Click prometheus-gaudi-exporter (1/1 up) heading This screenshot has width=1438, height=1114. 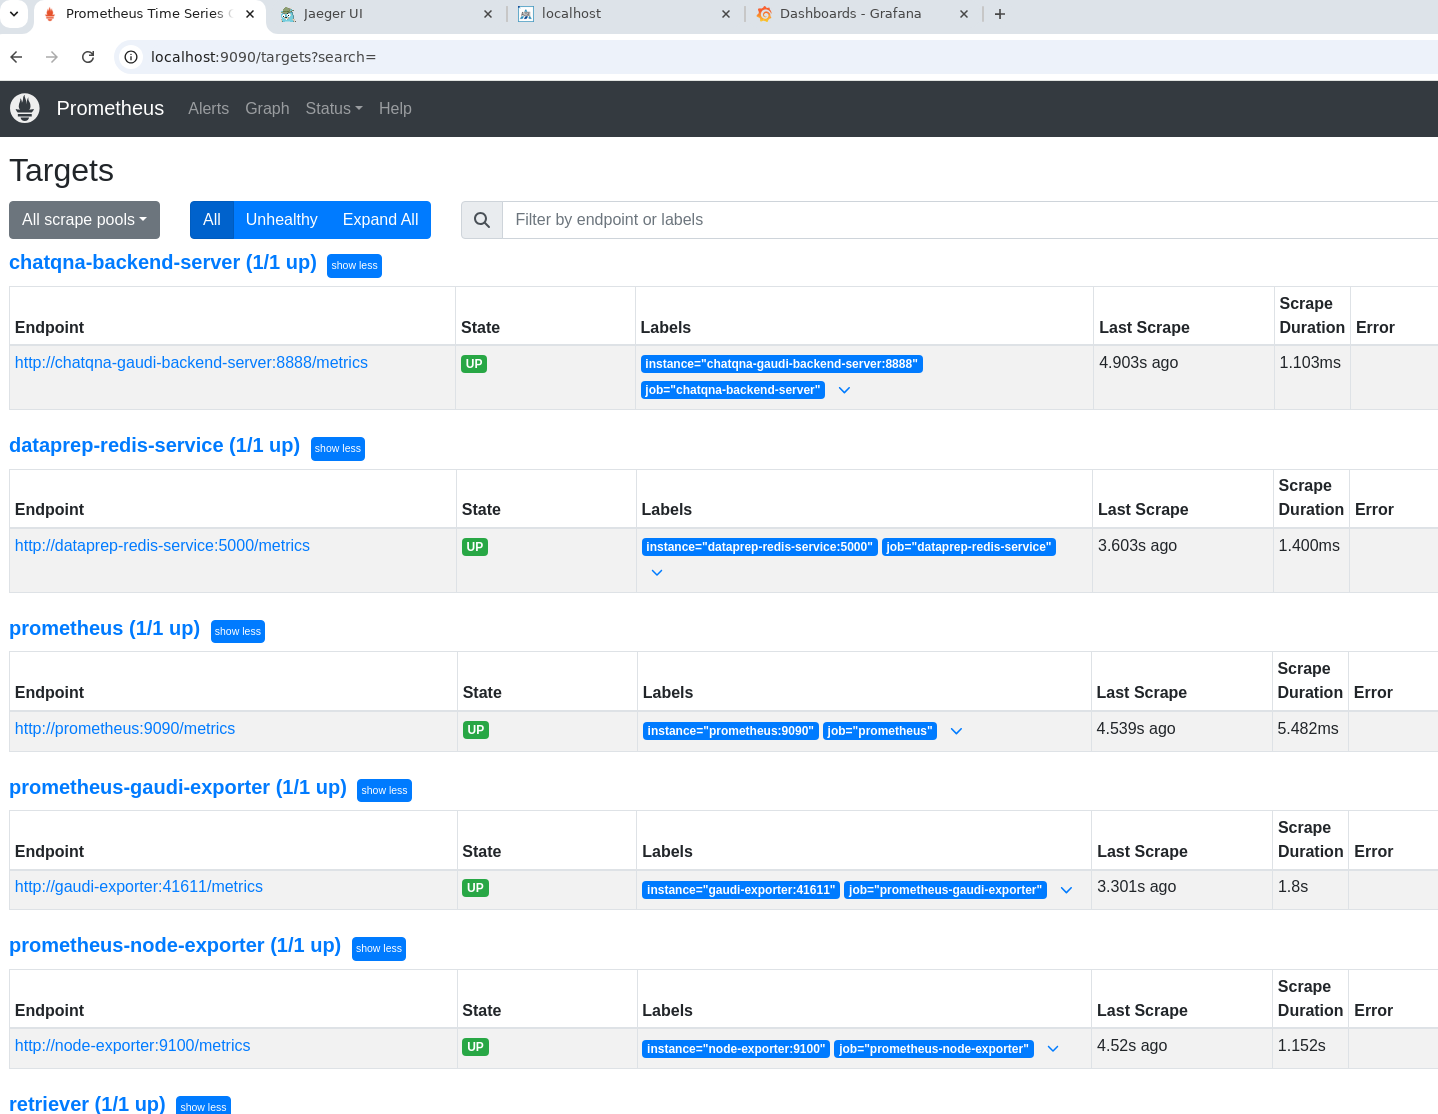point(178,788)
